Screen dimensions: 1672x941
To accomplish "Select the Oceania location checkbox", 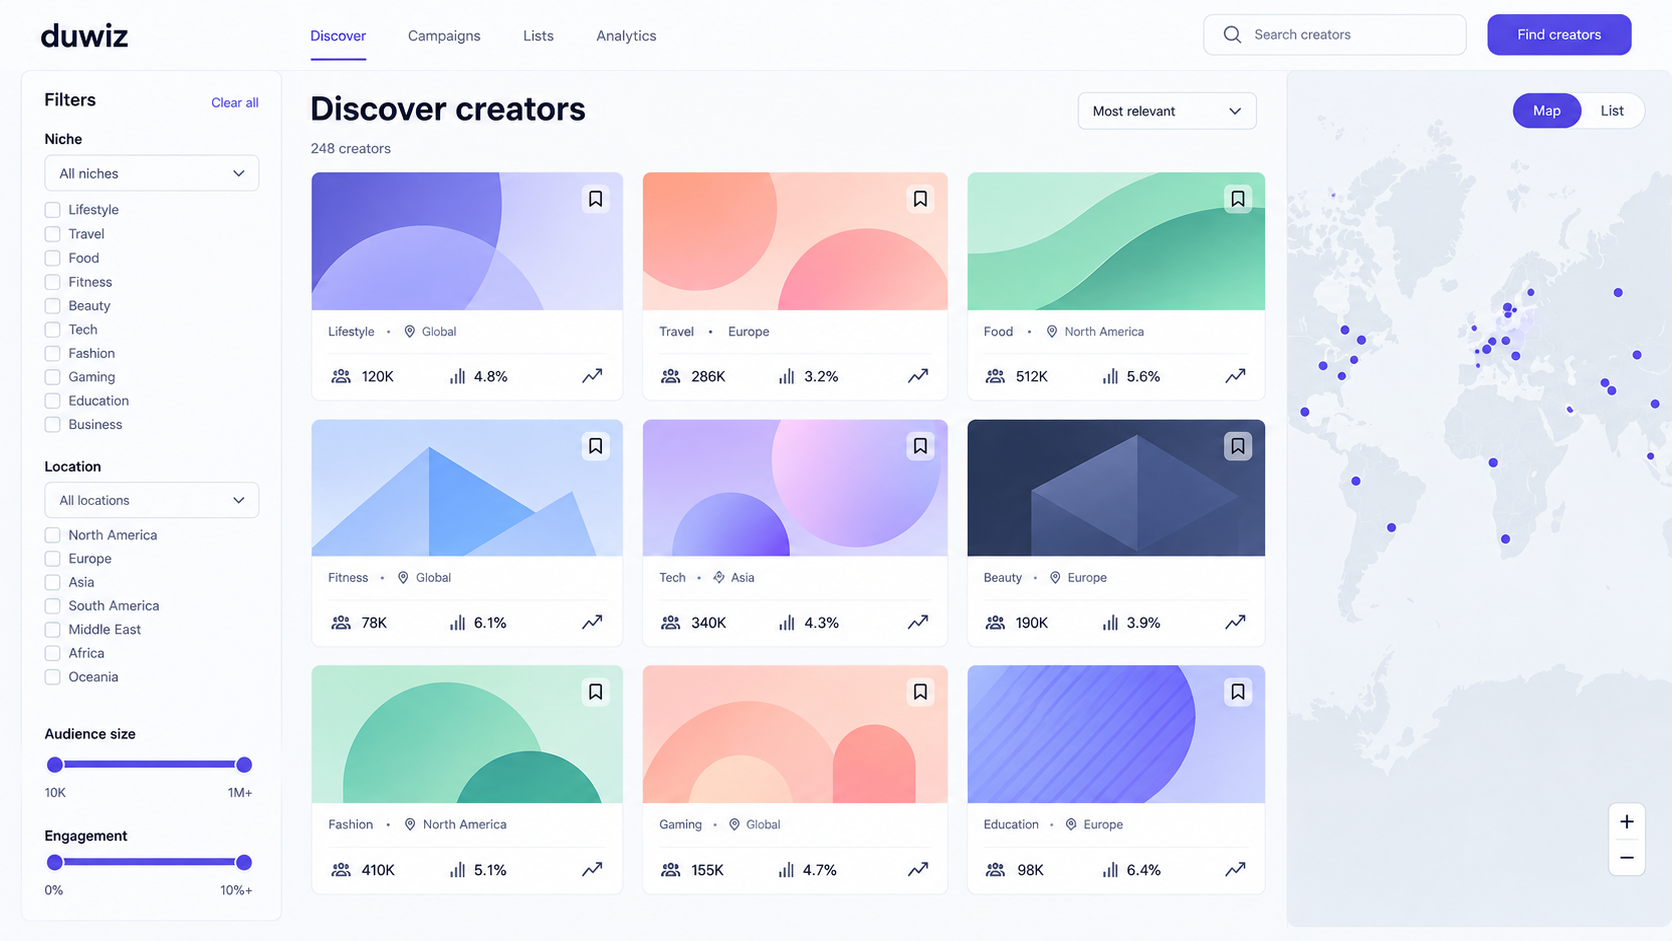I will (52, 677).
